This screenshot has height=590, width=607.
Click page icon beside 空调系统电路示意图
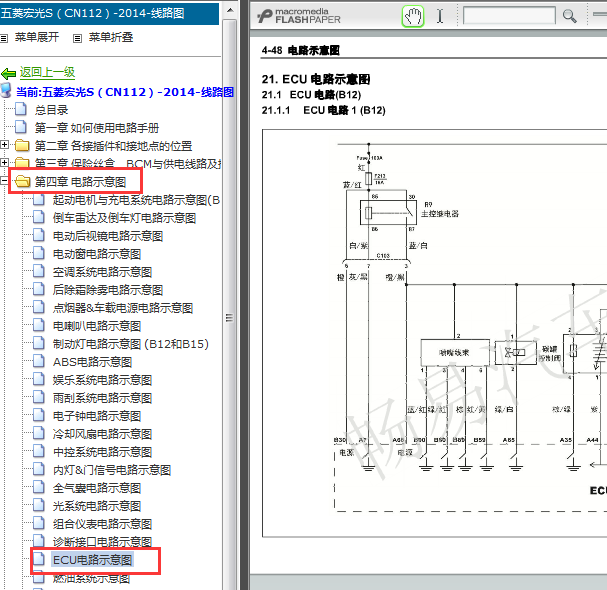(x=39, y=271)
